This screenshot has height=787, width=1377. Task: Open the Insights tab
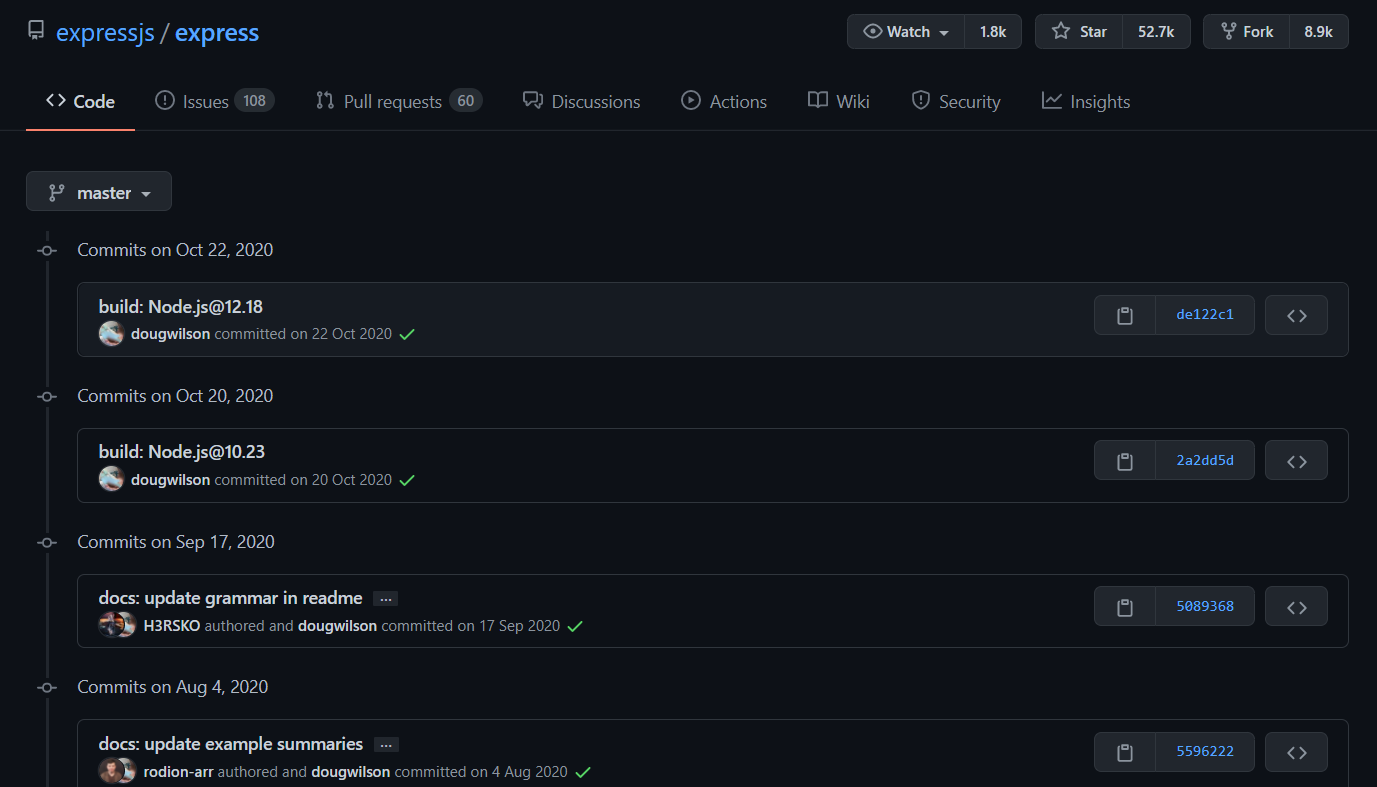[1086, 101]
